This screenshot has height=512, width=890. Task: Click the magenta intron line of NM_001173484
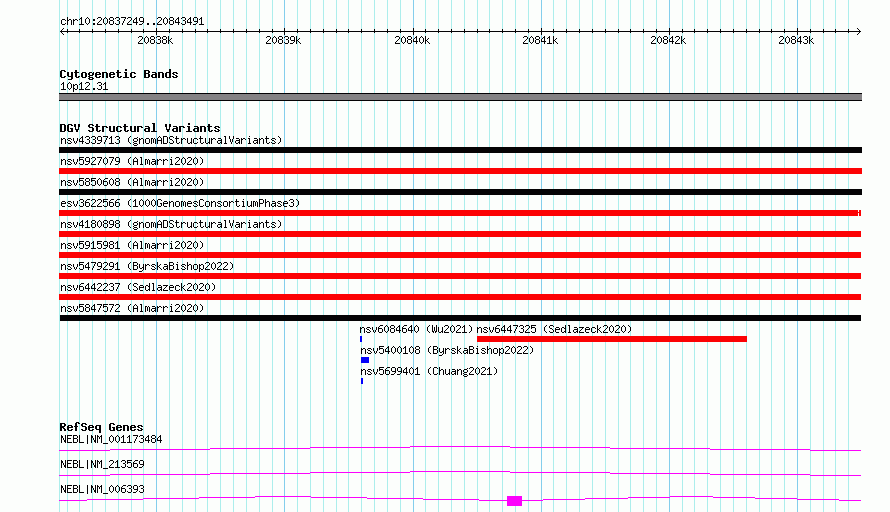point(460,448)
